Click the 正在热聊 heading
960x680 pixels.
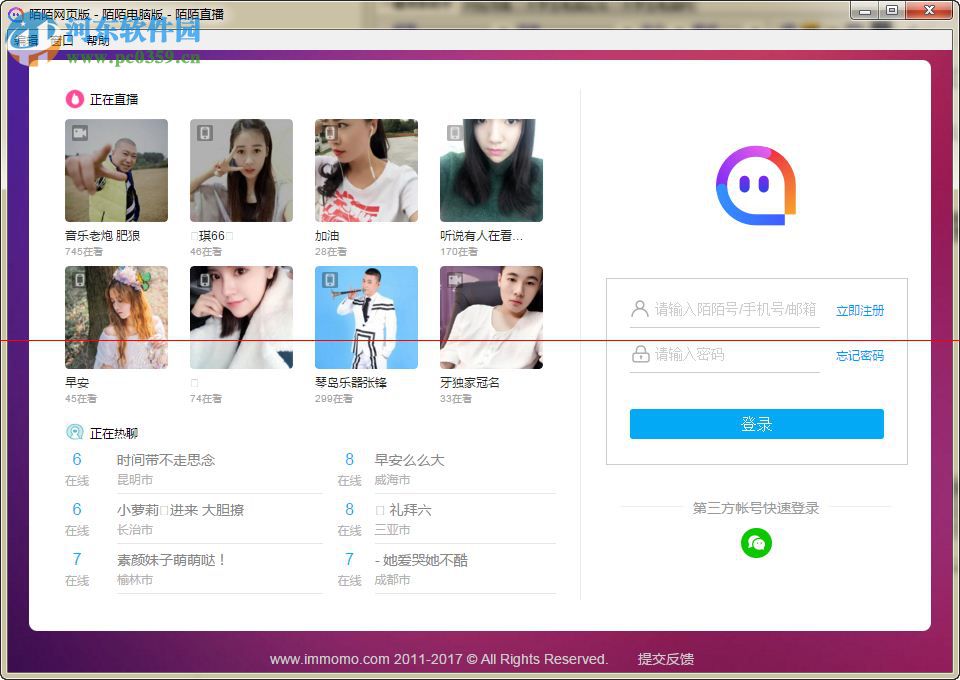[x=114, y=433]
